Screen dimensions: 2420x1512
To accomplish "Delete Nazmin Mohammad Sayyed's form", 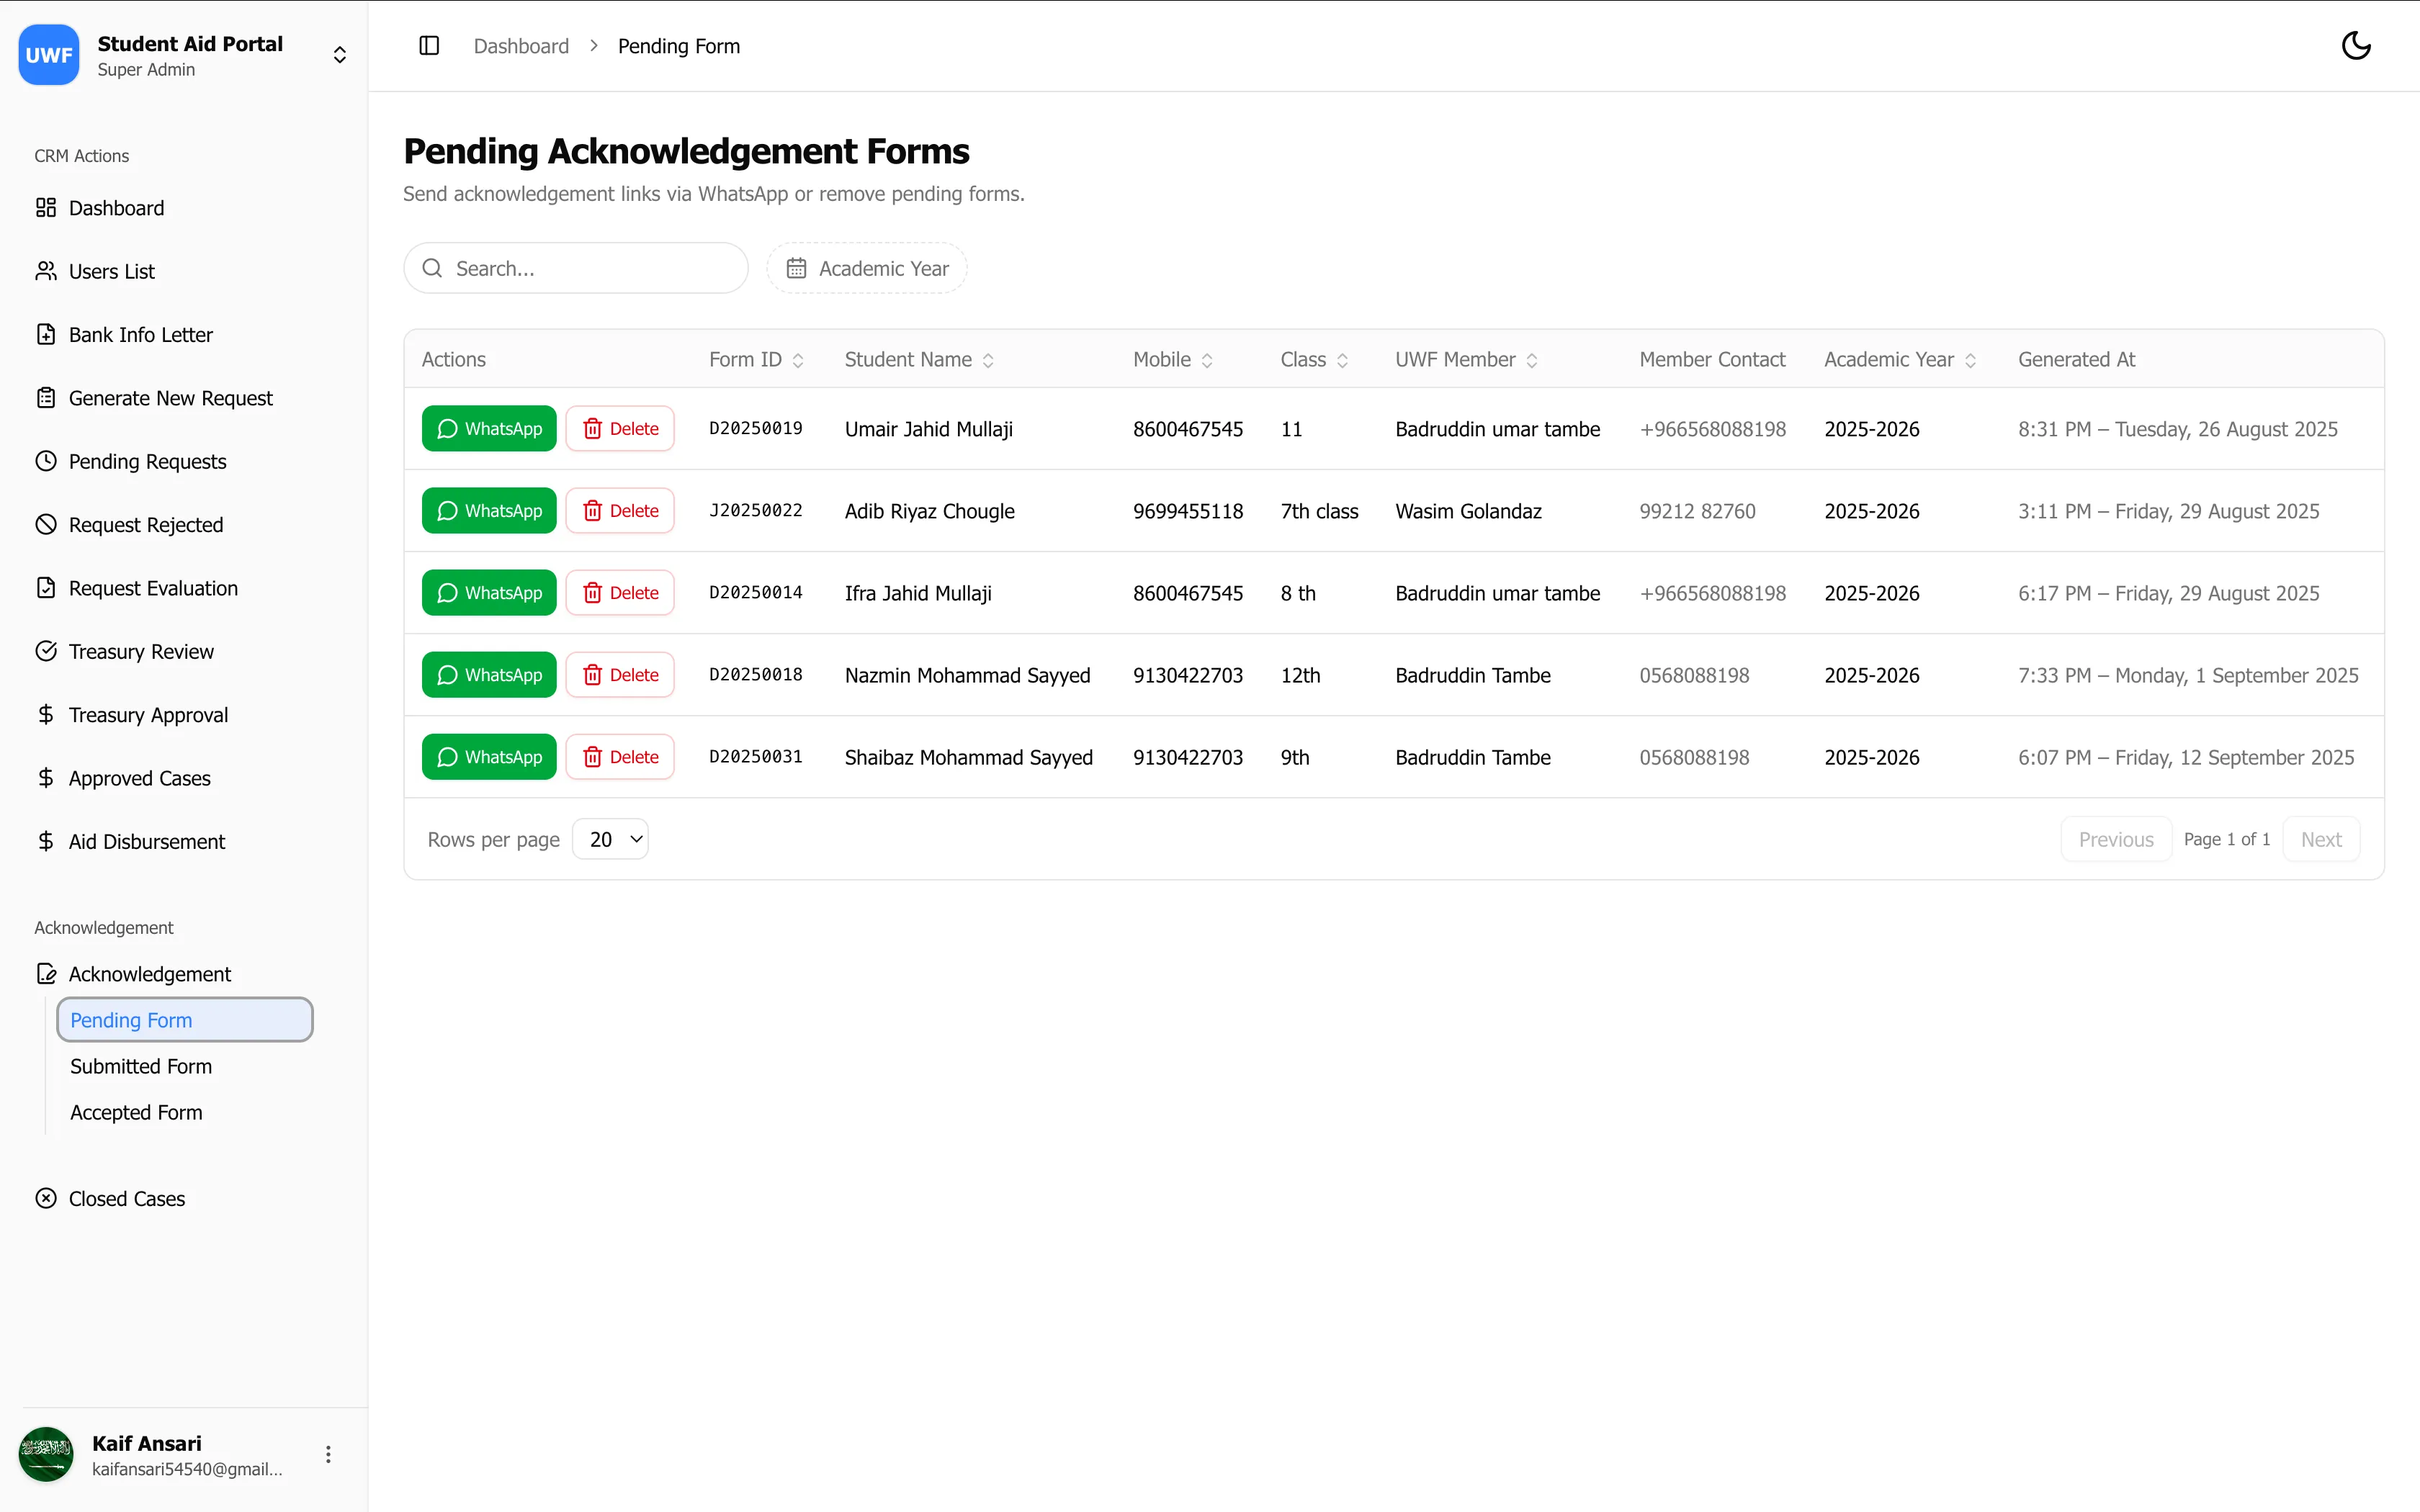I will pos(620,674).
